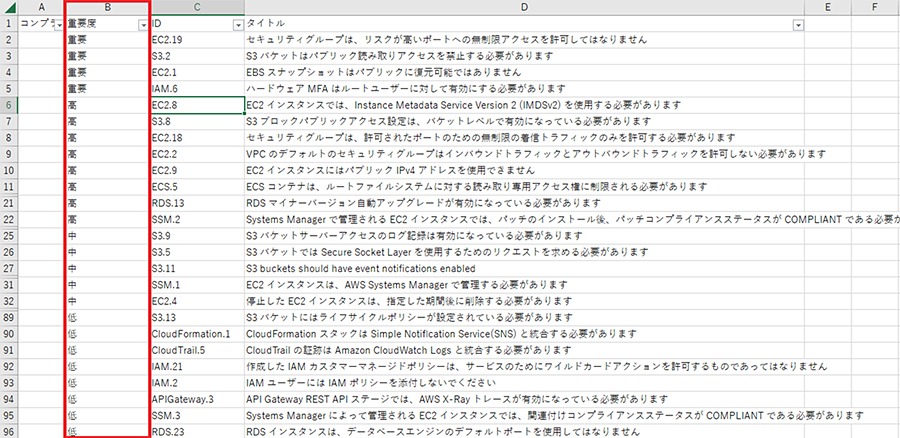Click the 低 severity cell in IAM.2 row
900x438 pixels.
107,382
